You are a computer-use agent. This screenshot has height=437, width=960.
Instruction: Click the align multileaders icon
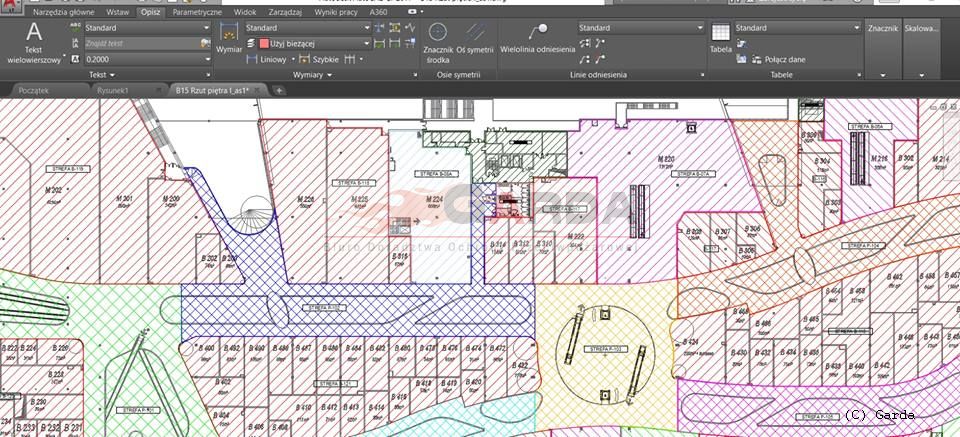click(x=584, y=43)
